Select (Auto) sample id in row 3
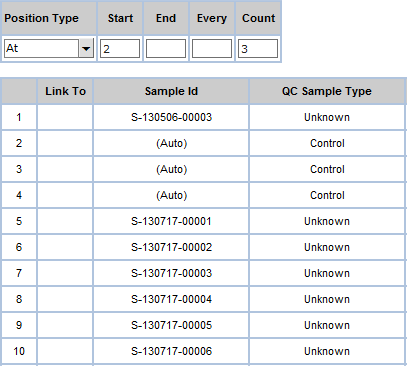407x366 pixels. pyautogui.click(x=171, y=169)
